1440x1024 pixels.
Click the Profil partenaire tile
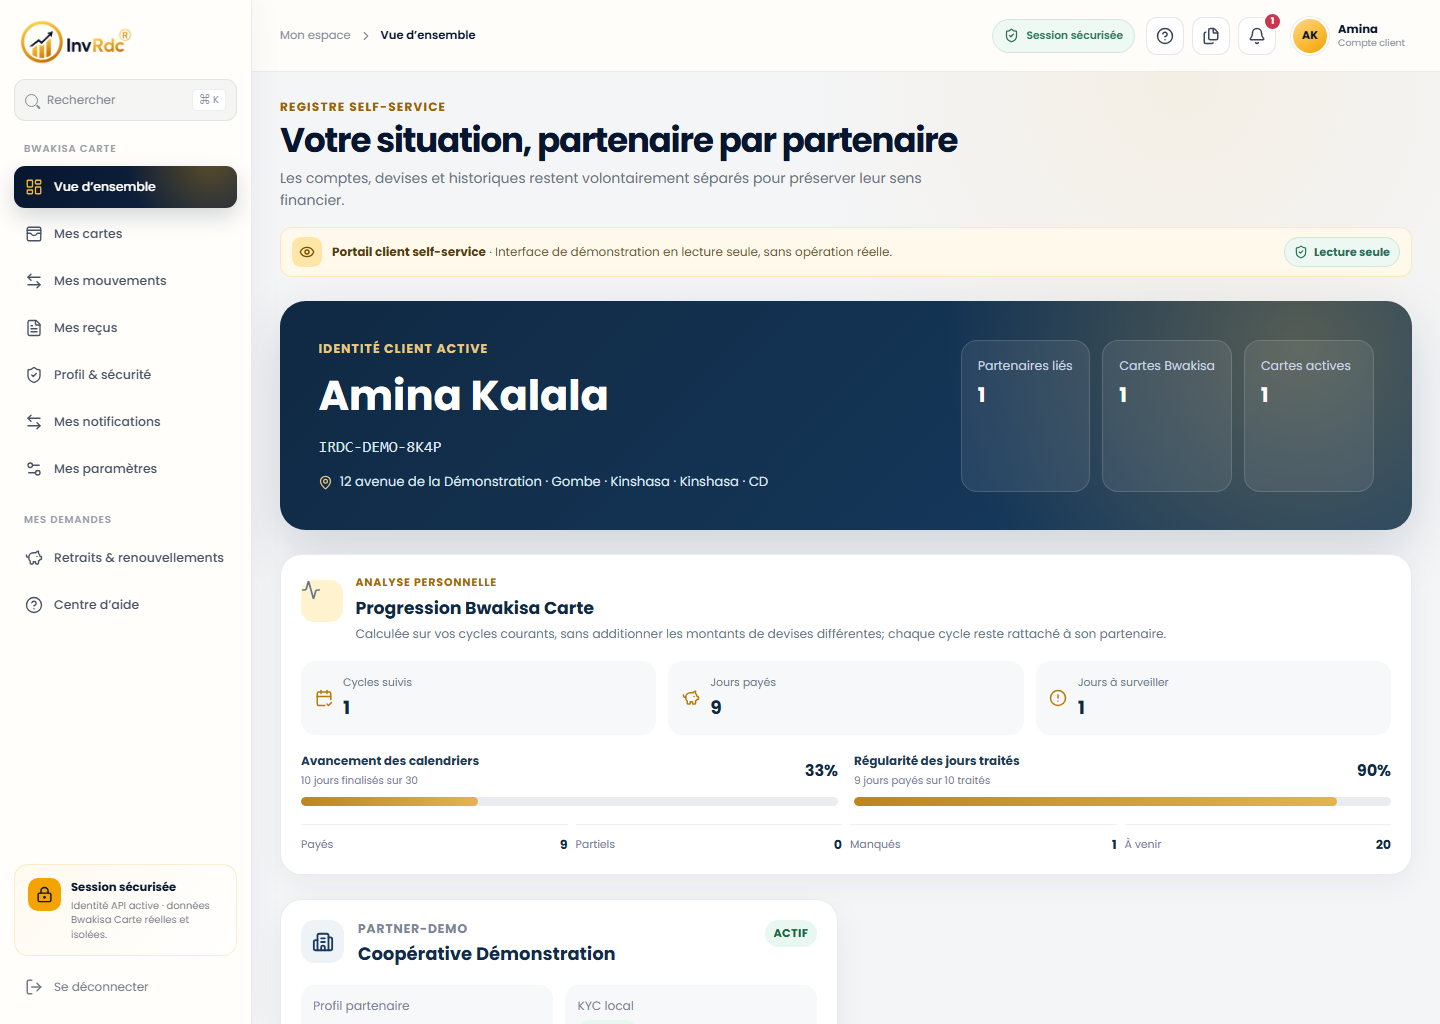(427, 1005)
